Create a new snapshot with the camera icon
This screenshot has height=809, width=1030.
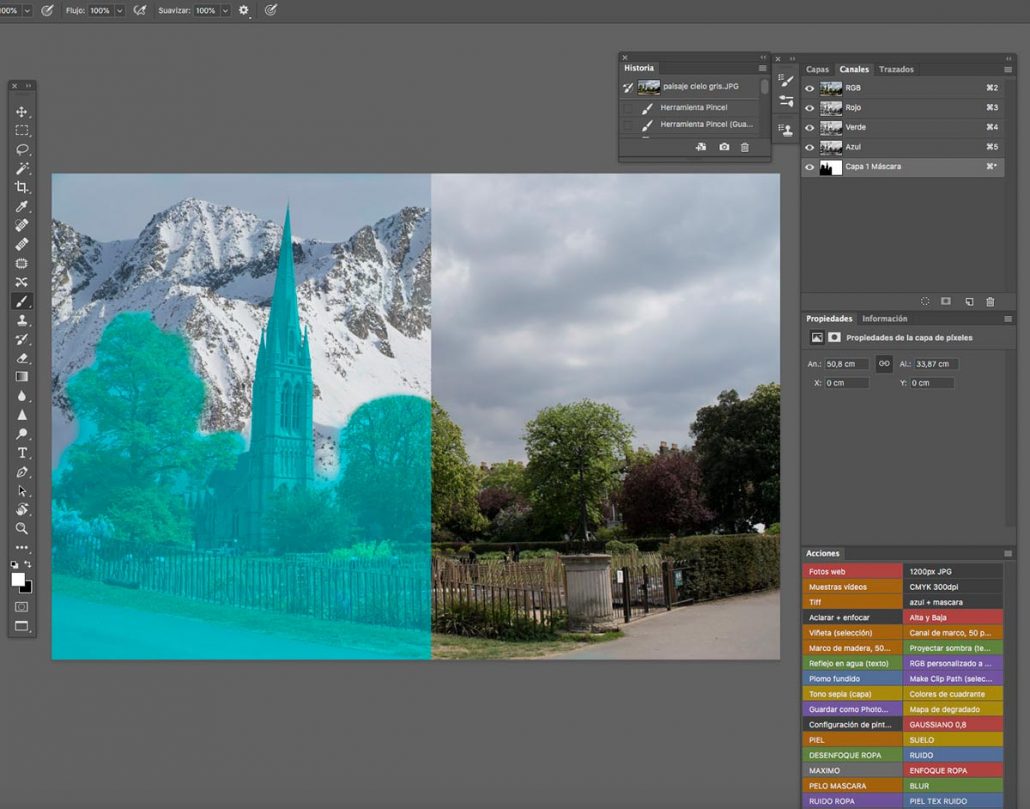click(x=724, y=147)
